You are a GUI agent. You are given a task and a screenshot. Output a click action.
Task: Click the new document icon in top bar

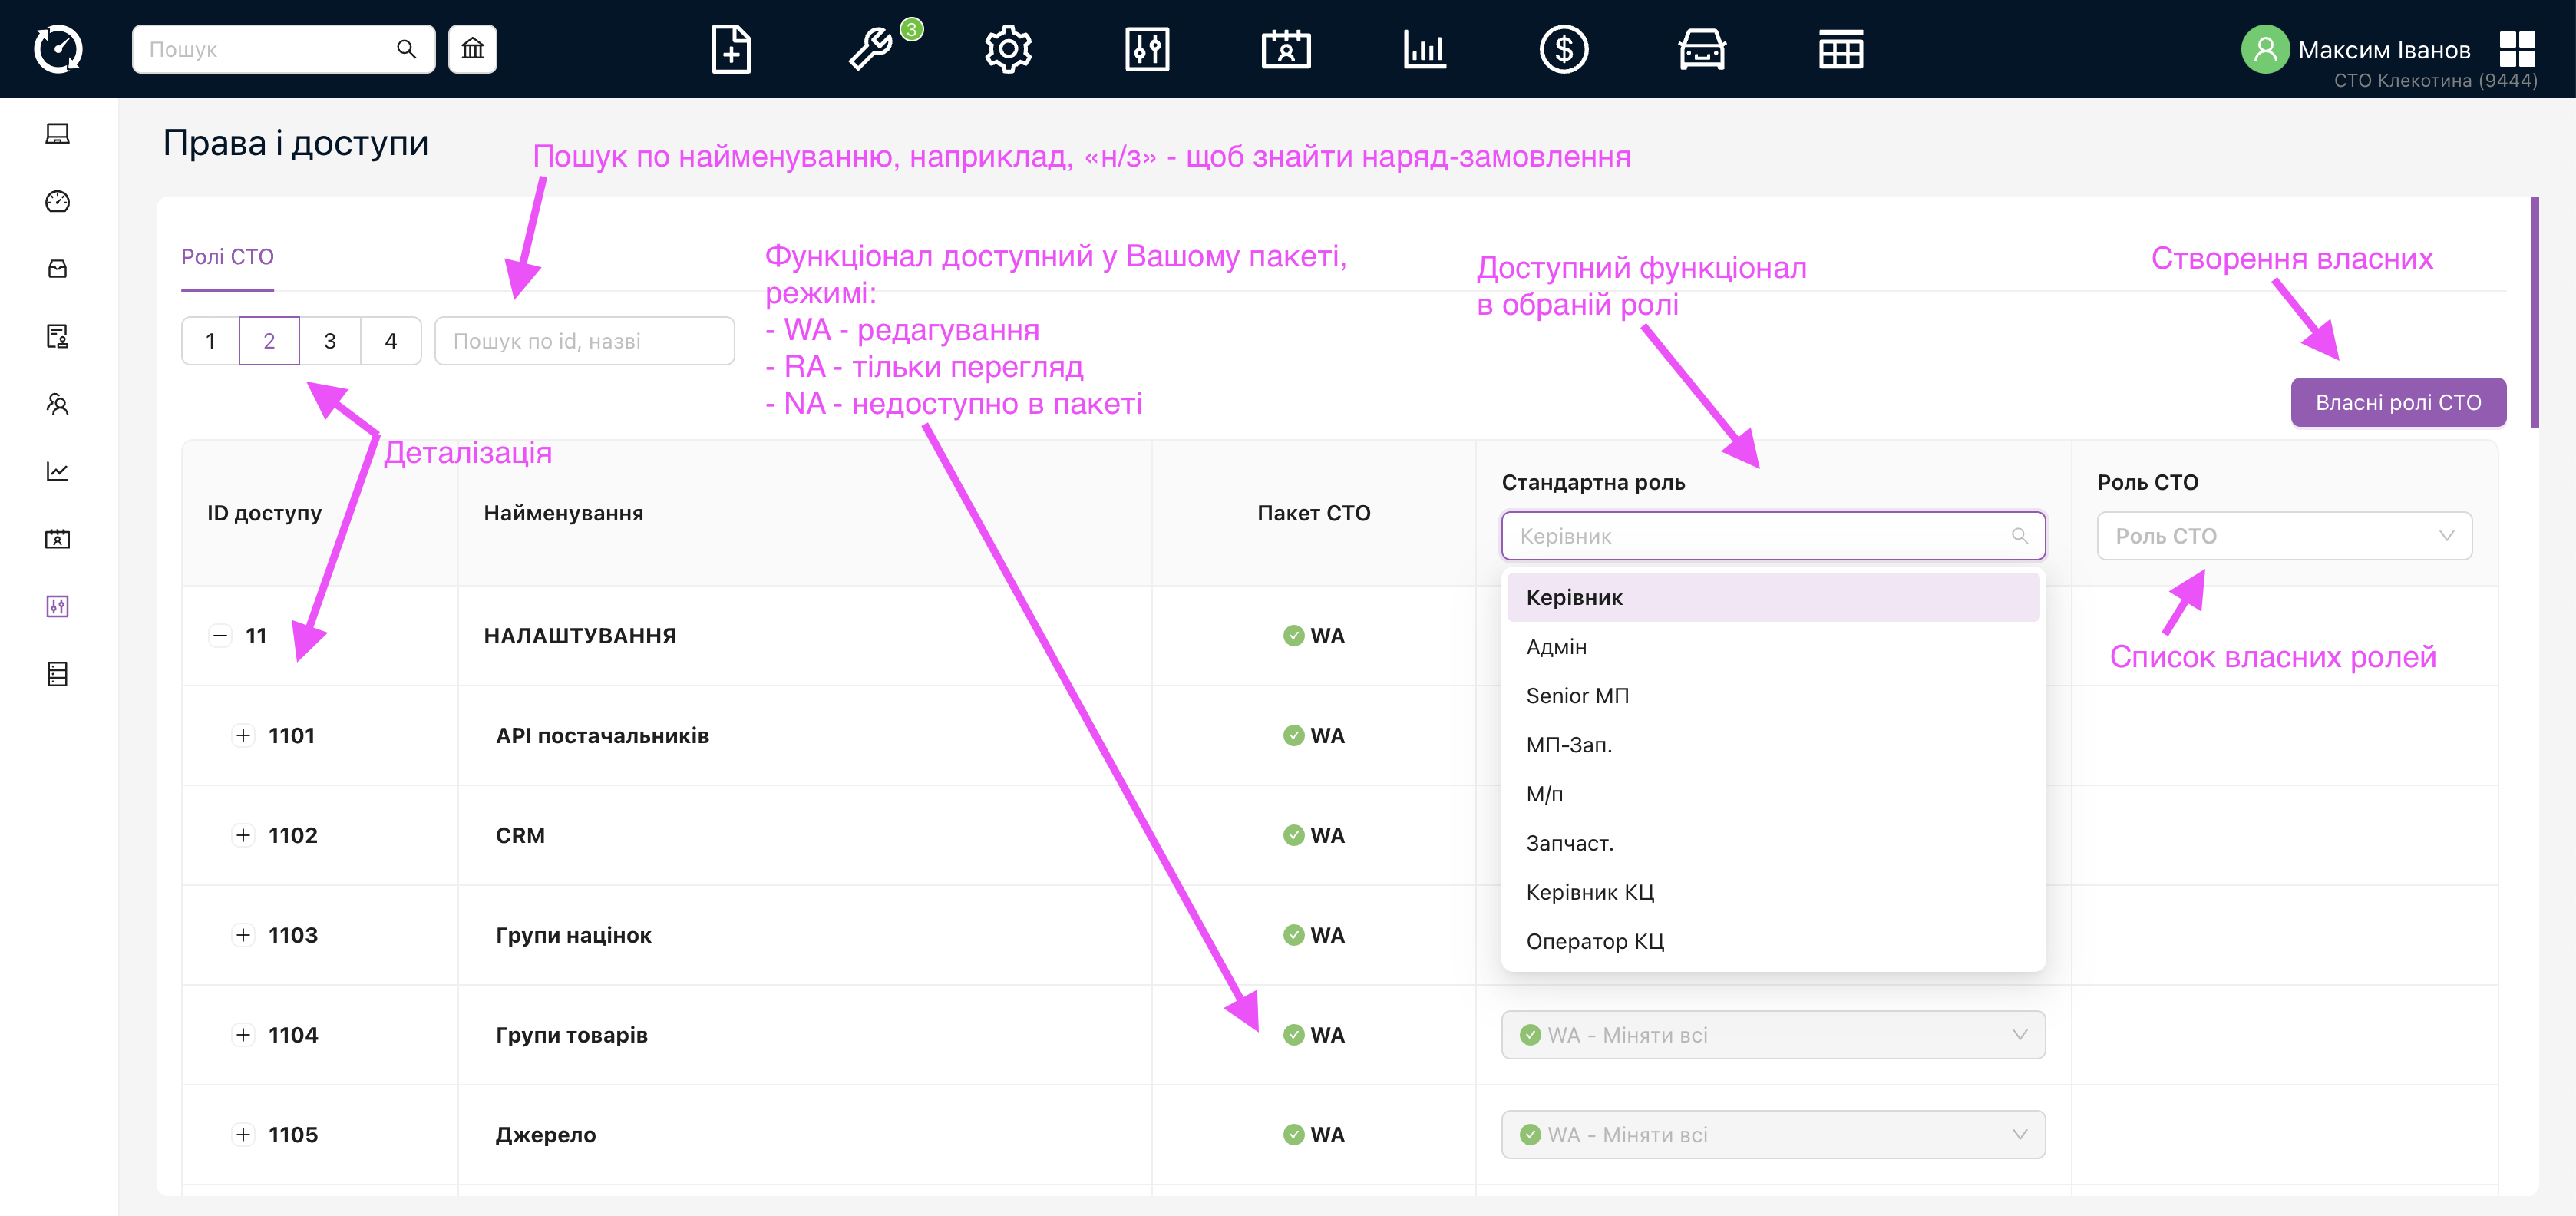pos(731,49)
